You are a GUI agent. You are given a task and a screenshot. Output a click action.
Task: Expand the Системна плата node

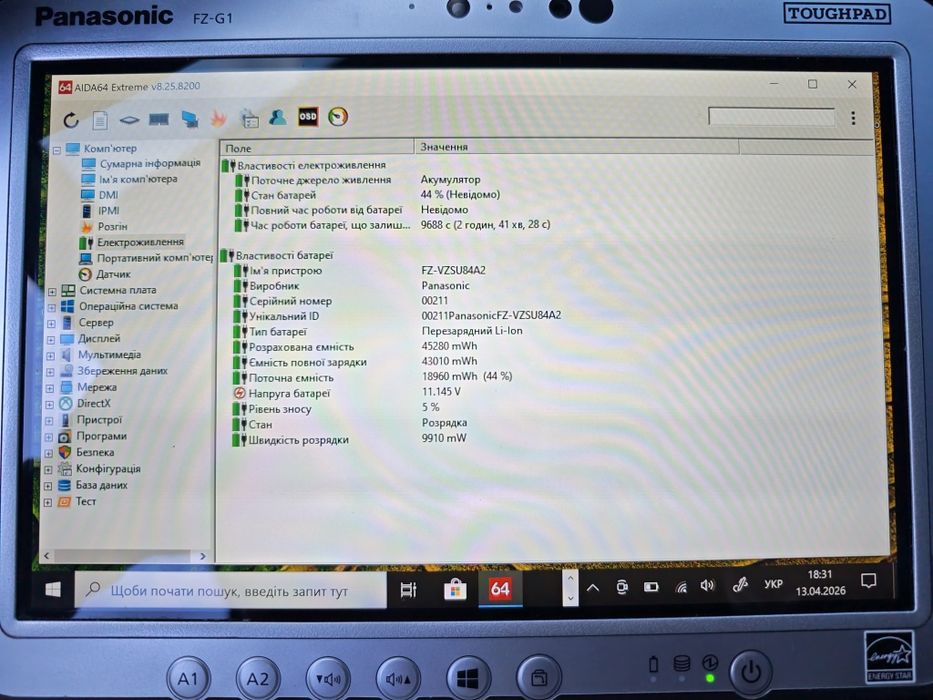[x=52, y=292]
